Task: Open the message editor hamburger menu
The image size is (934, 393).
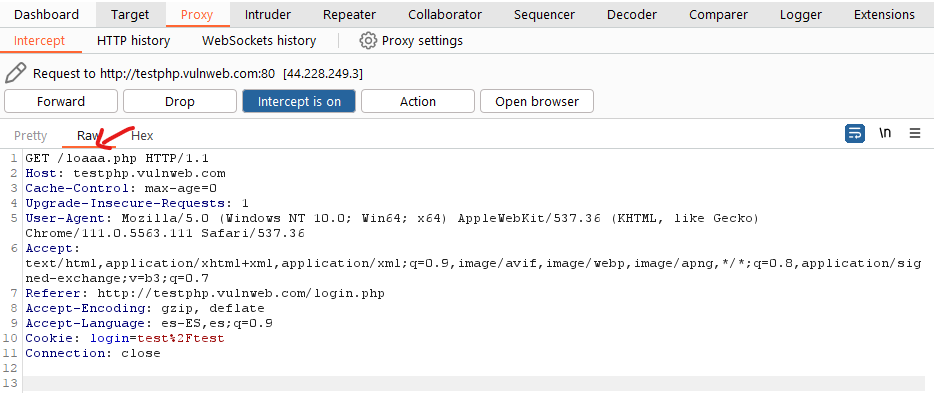Action: (915, 133)
